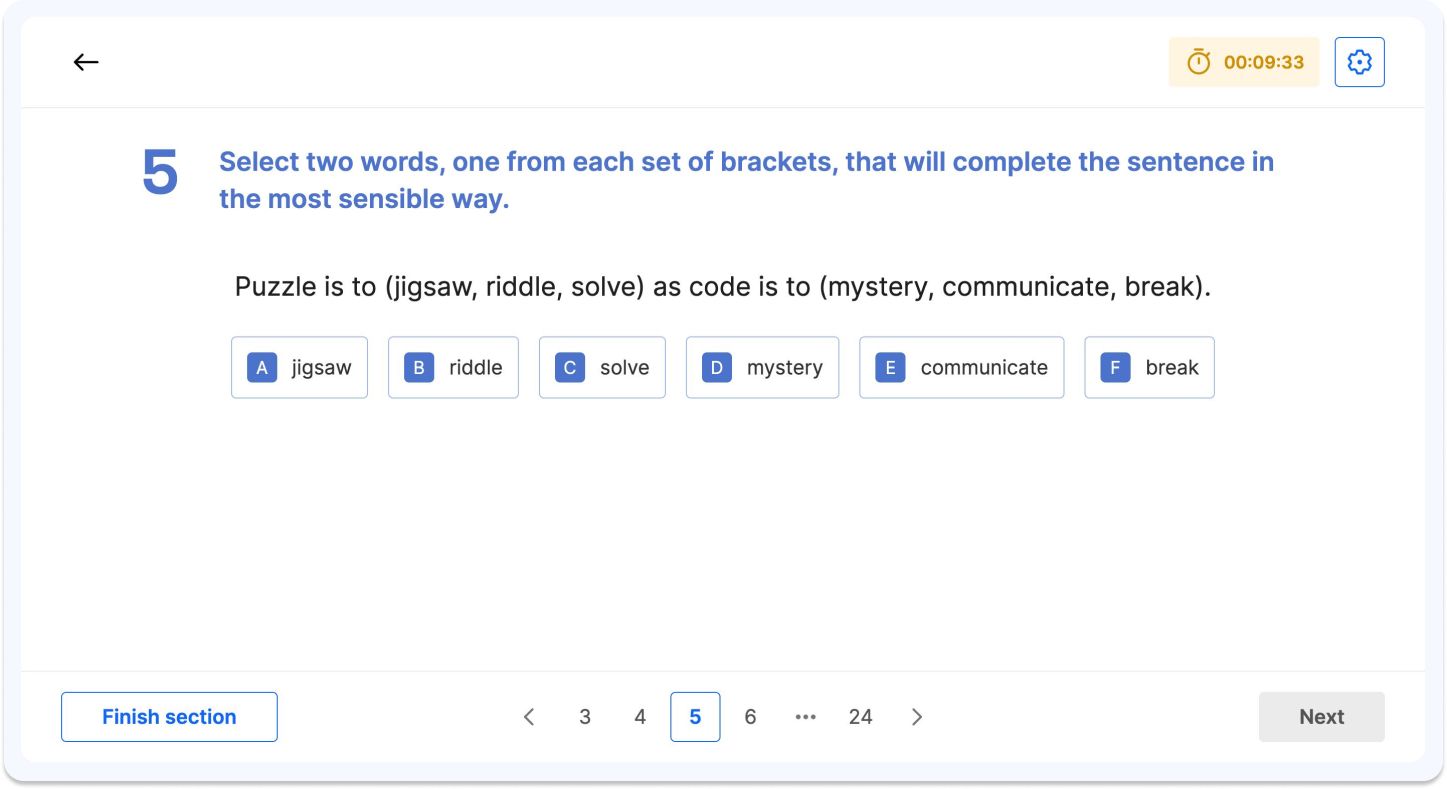The width and height of the screenshot is (1447, 789).
Task: Choose the 'mystery' answer choice
Action: coord(762,367)
